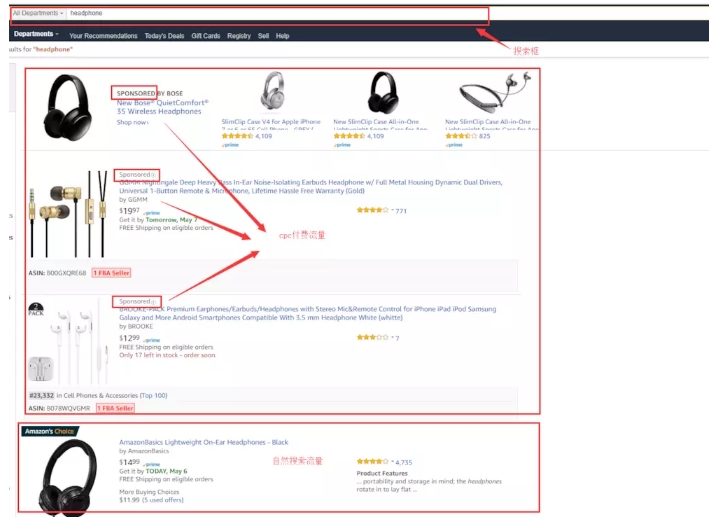This screenshot has height=528, width=722.
Task: Open the All Departments search category dropdown
Action: [38, 15]
